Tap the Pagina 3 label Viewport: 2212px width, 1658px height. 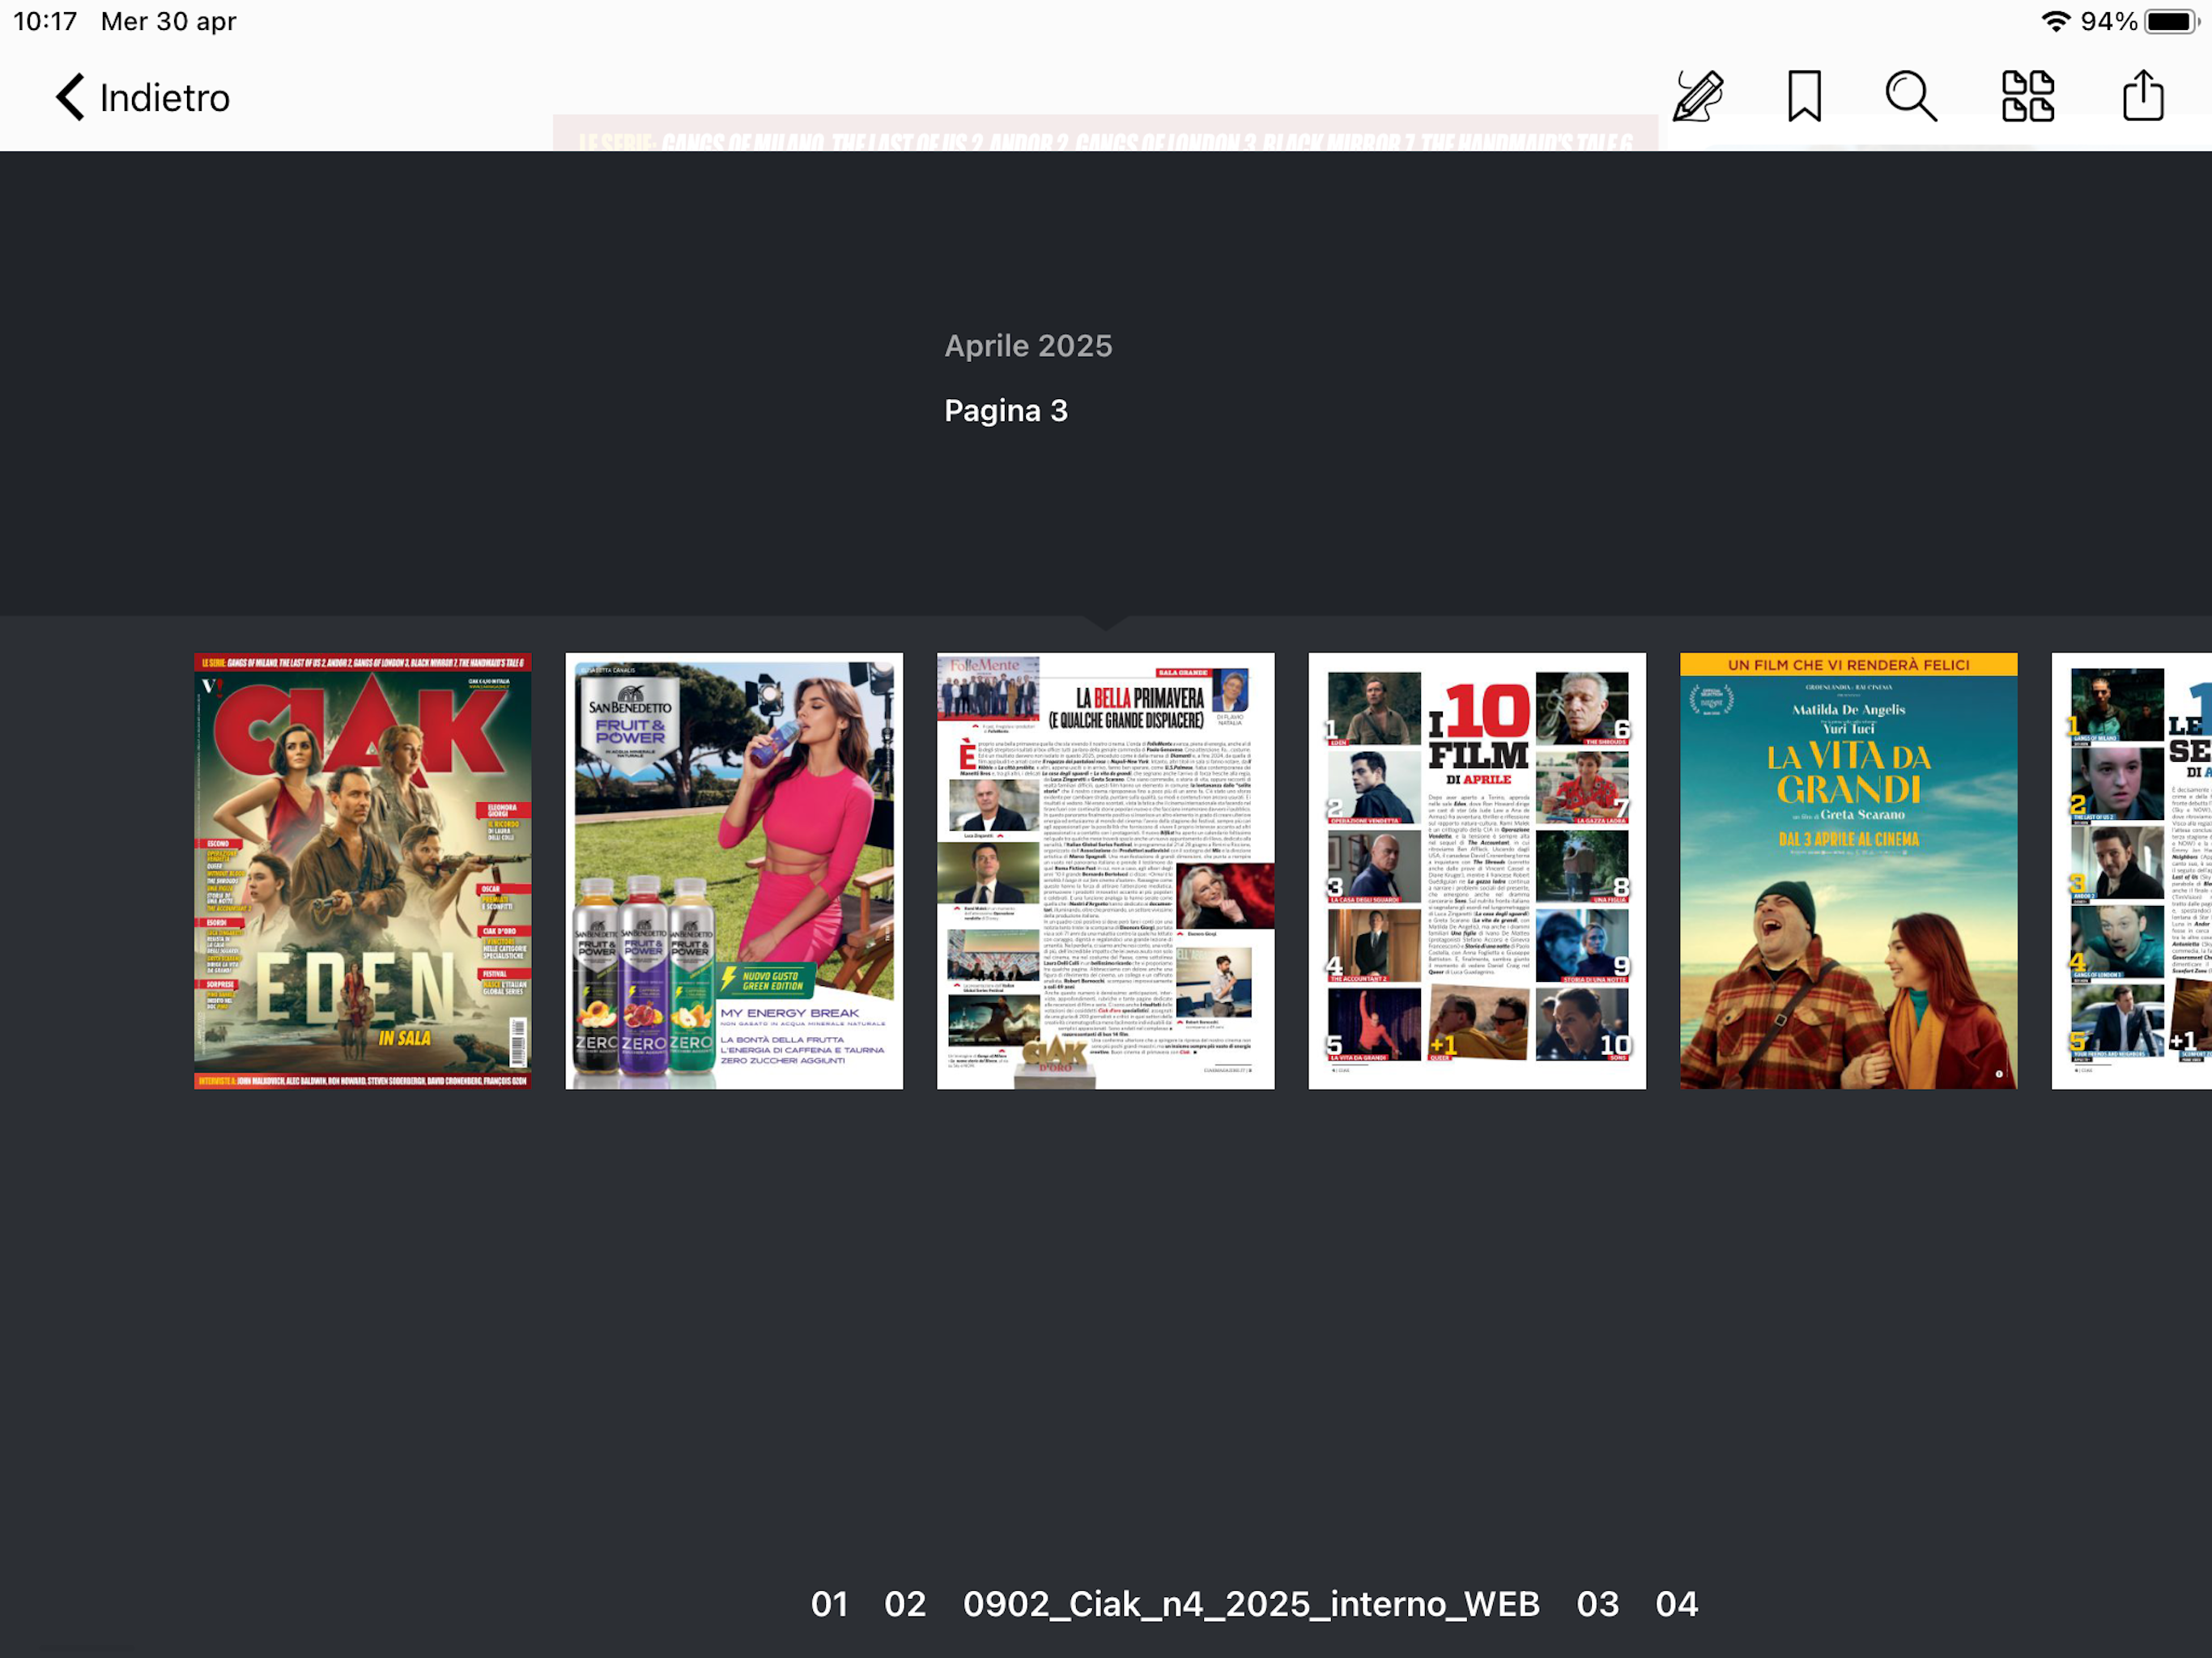point(1006,411)
